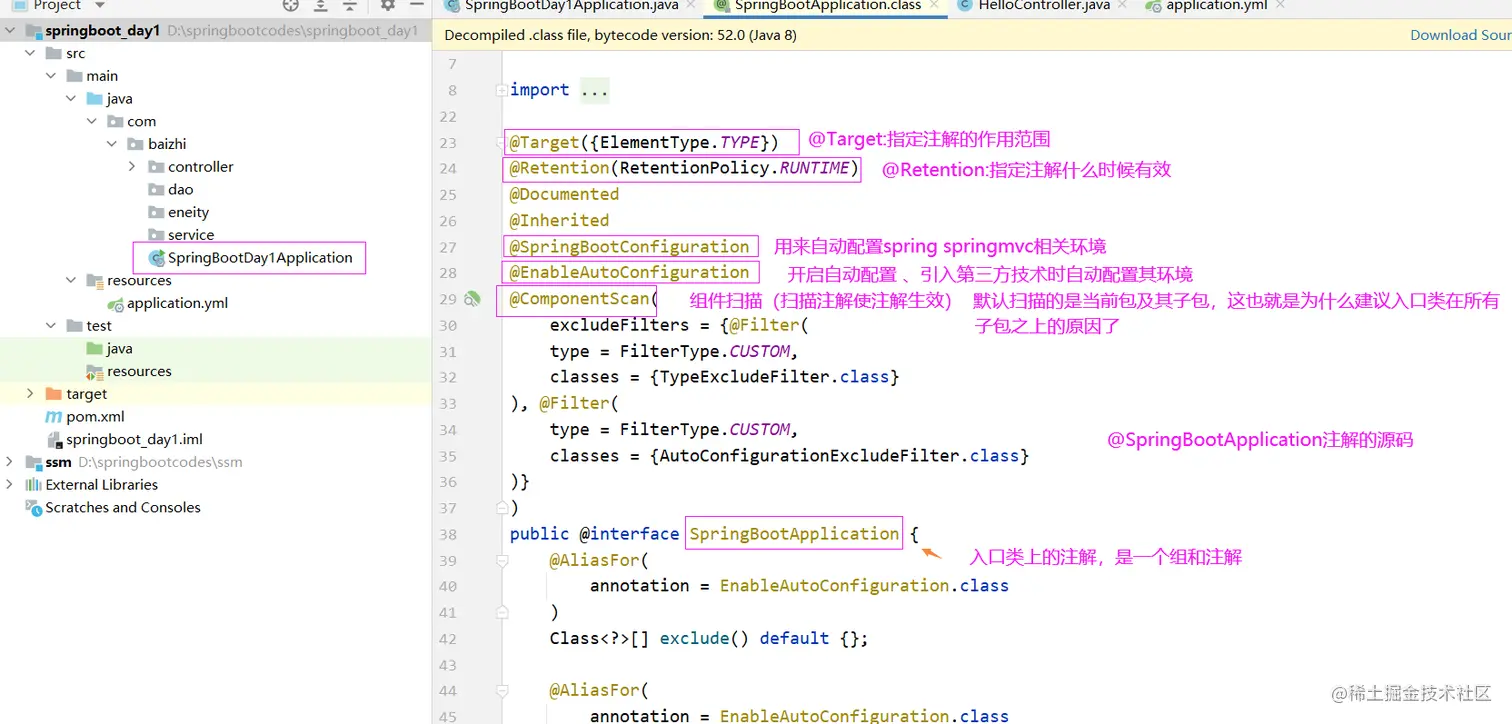The height and width of the screenshot is (724, 1512).
Task: Collapse the src folder node
Action: (x=31, y=53)
